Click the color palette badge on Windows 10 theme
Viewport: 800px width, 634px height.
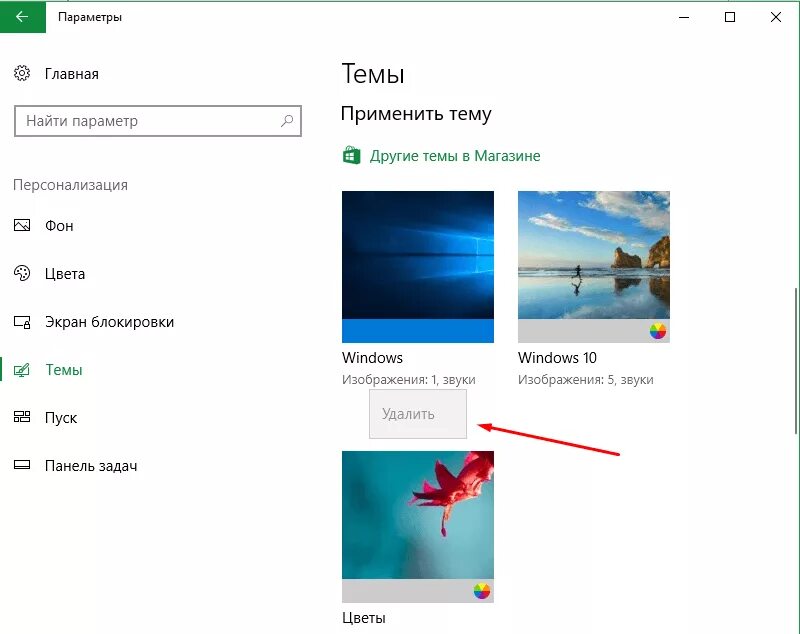coord(657,331)
